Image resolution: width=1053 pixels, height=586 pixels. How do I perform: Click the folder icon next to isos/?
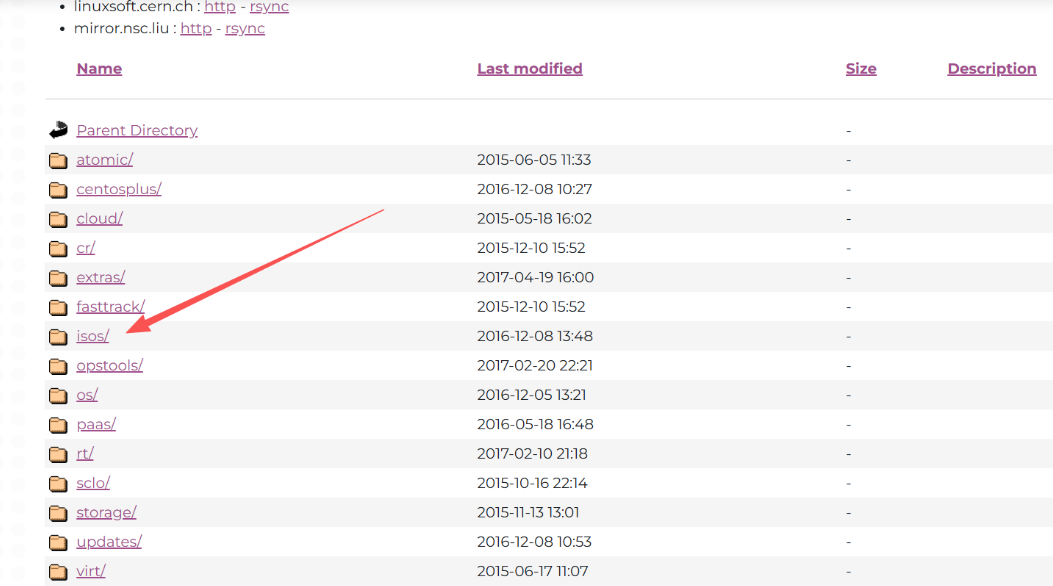coord(58,337)
